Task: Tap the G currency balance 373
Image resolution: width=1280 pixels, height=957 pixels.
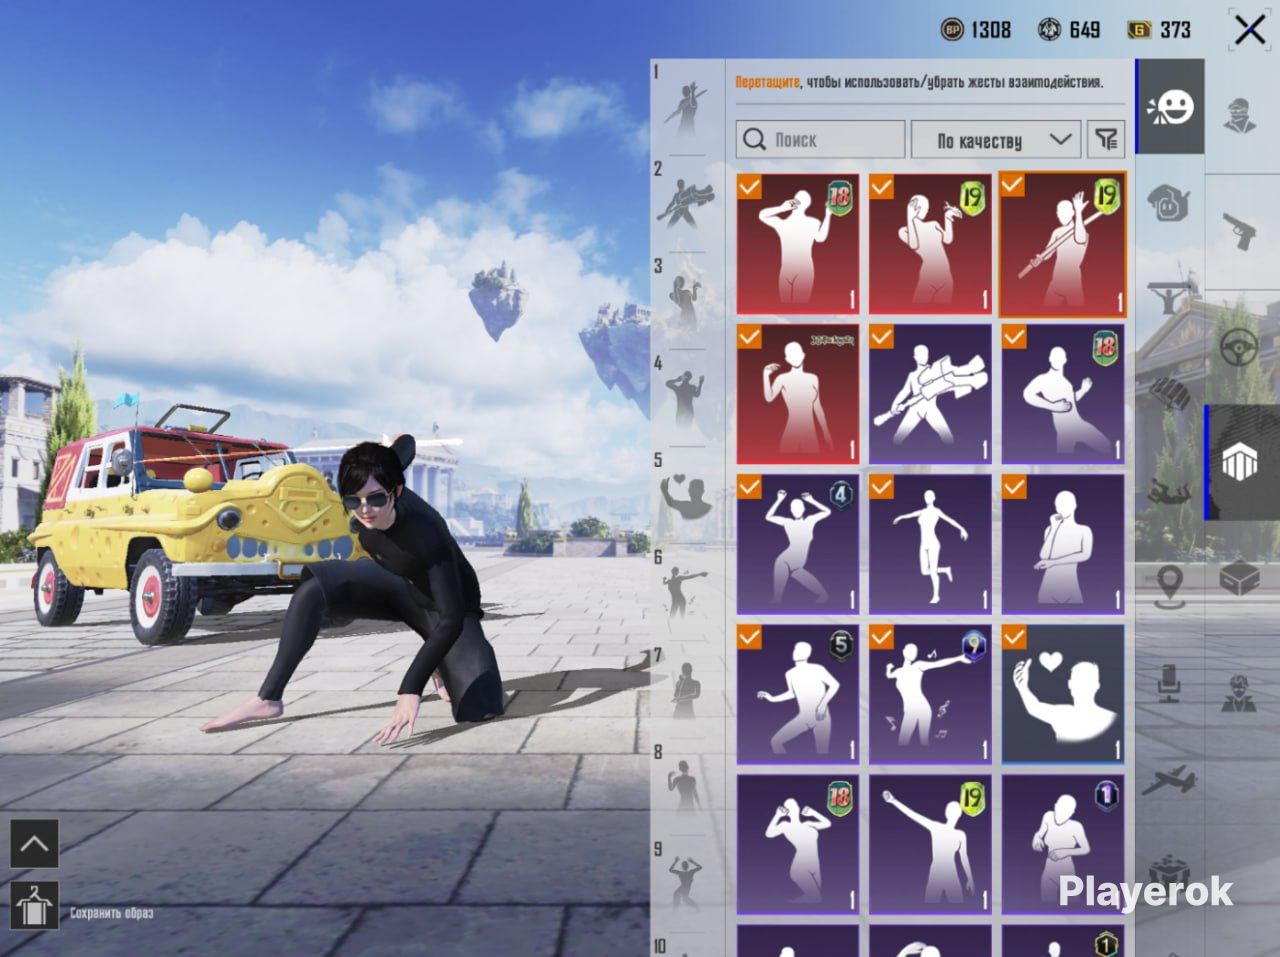Action: click(x=1159, y=30)
